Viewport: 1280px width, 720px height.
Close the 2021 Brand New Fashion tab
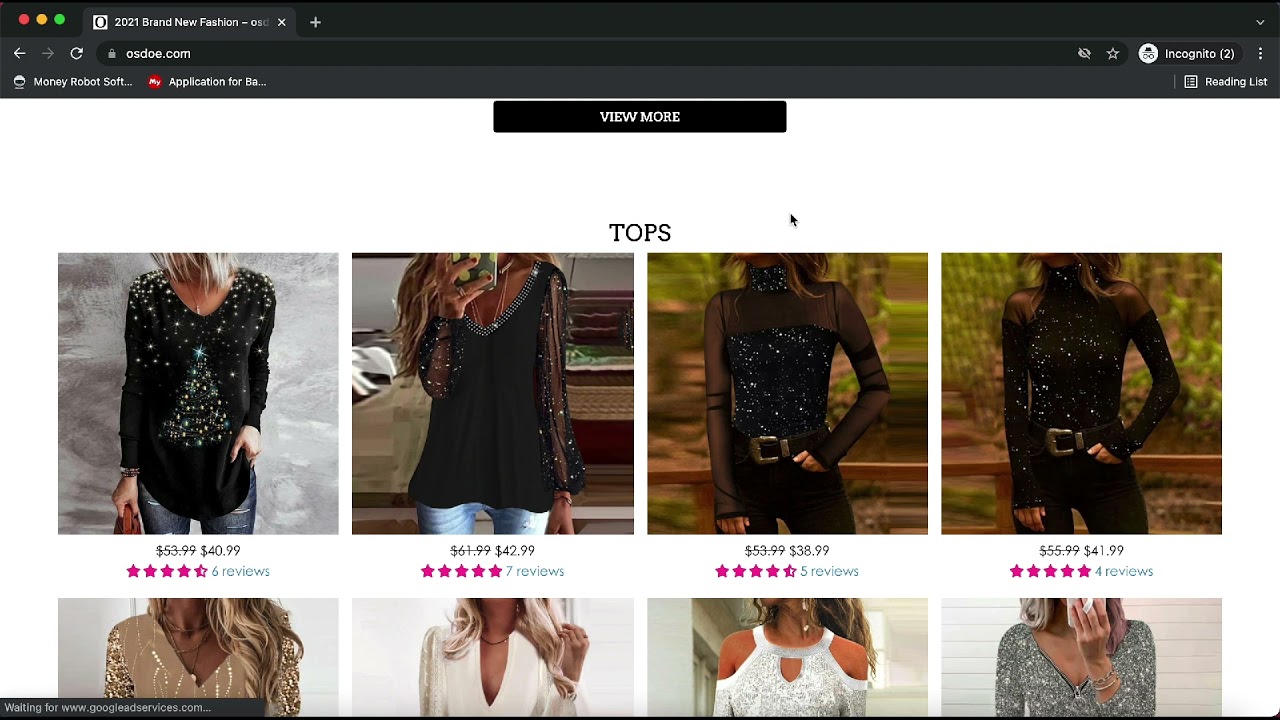(282, 22)
